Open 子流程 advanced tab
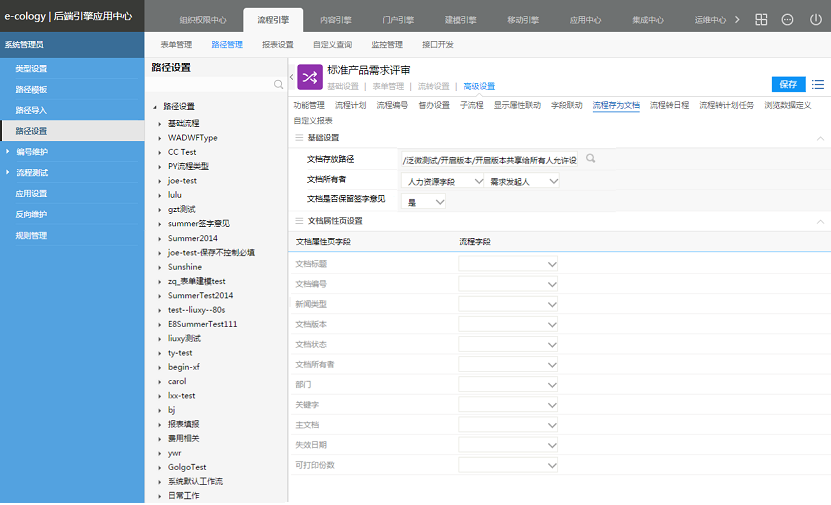 (472, 105)
